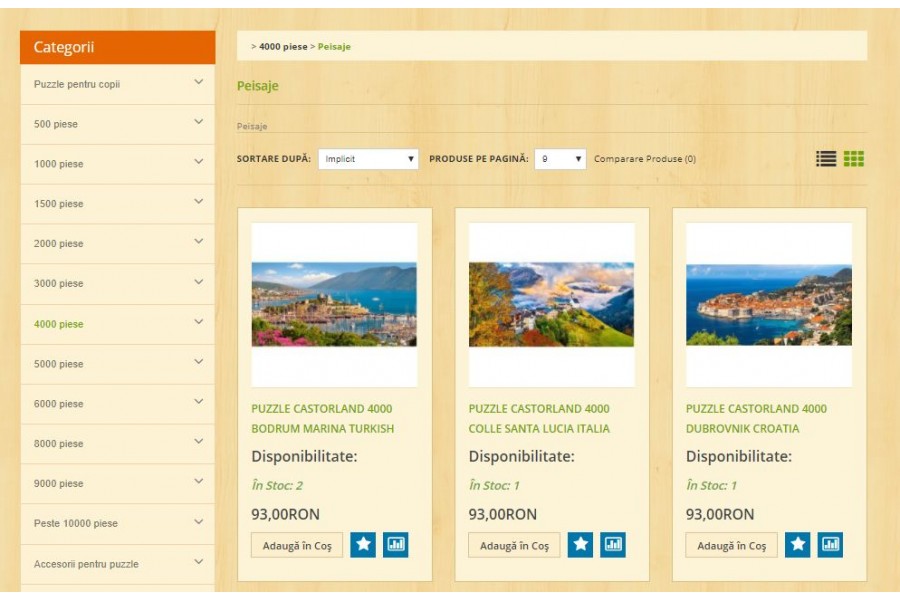This screenshot has height=600, width=900.
Task: Click the Categorii sidebar header
Action: (x=118, y=47)
